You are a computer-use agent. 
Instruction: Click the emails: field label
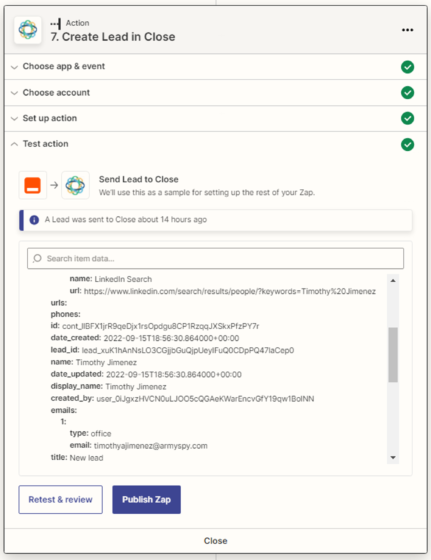coord(64,410)
